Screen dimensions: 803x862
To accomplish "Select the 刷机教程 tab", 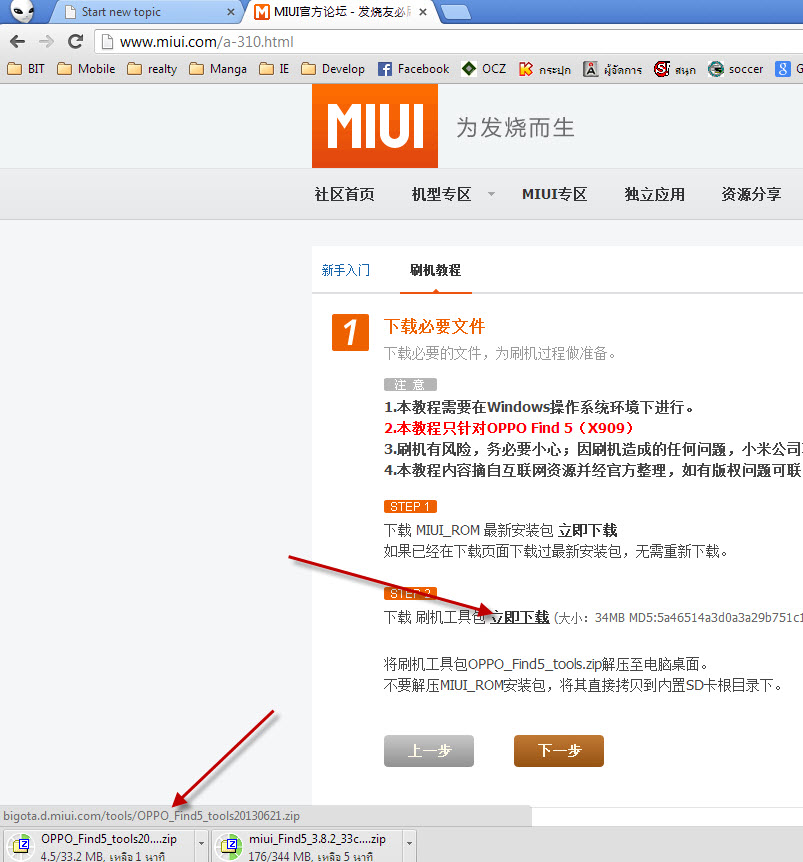I will click(x=435, y=270).
